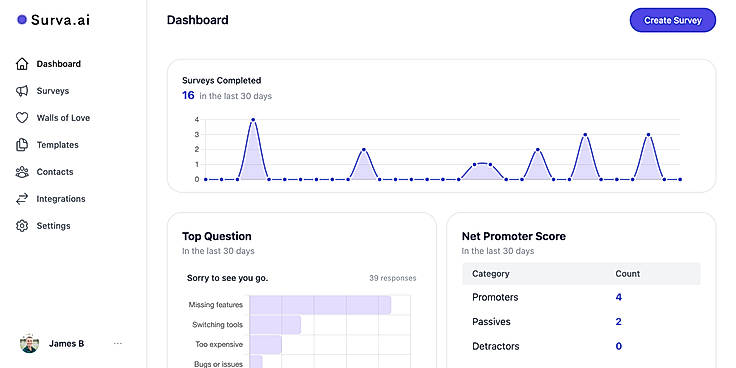Go to the Surveys menu item

[x=53, y=91]
